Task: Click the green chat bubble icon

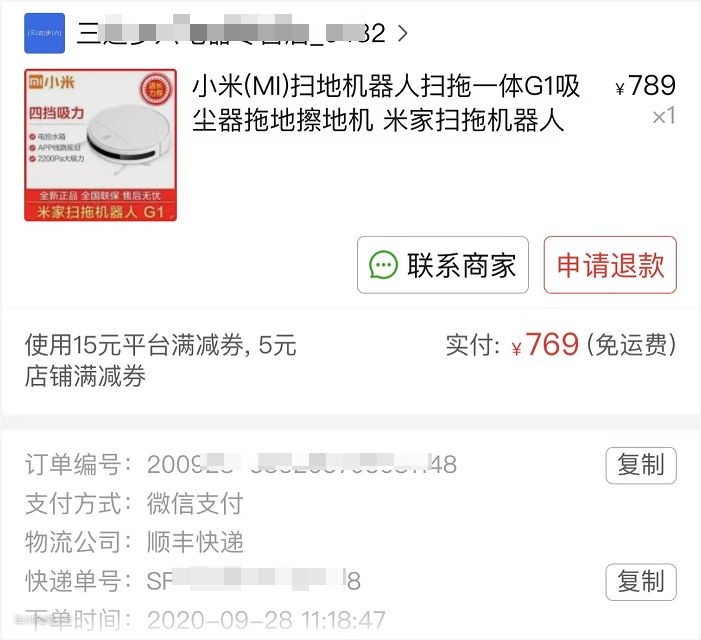Action: pos(383,265)
